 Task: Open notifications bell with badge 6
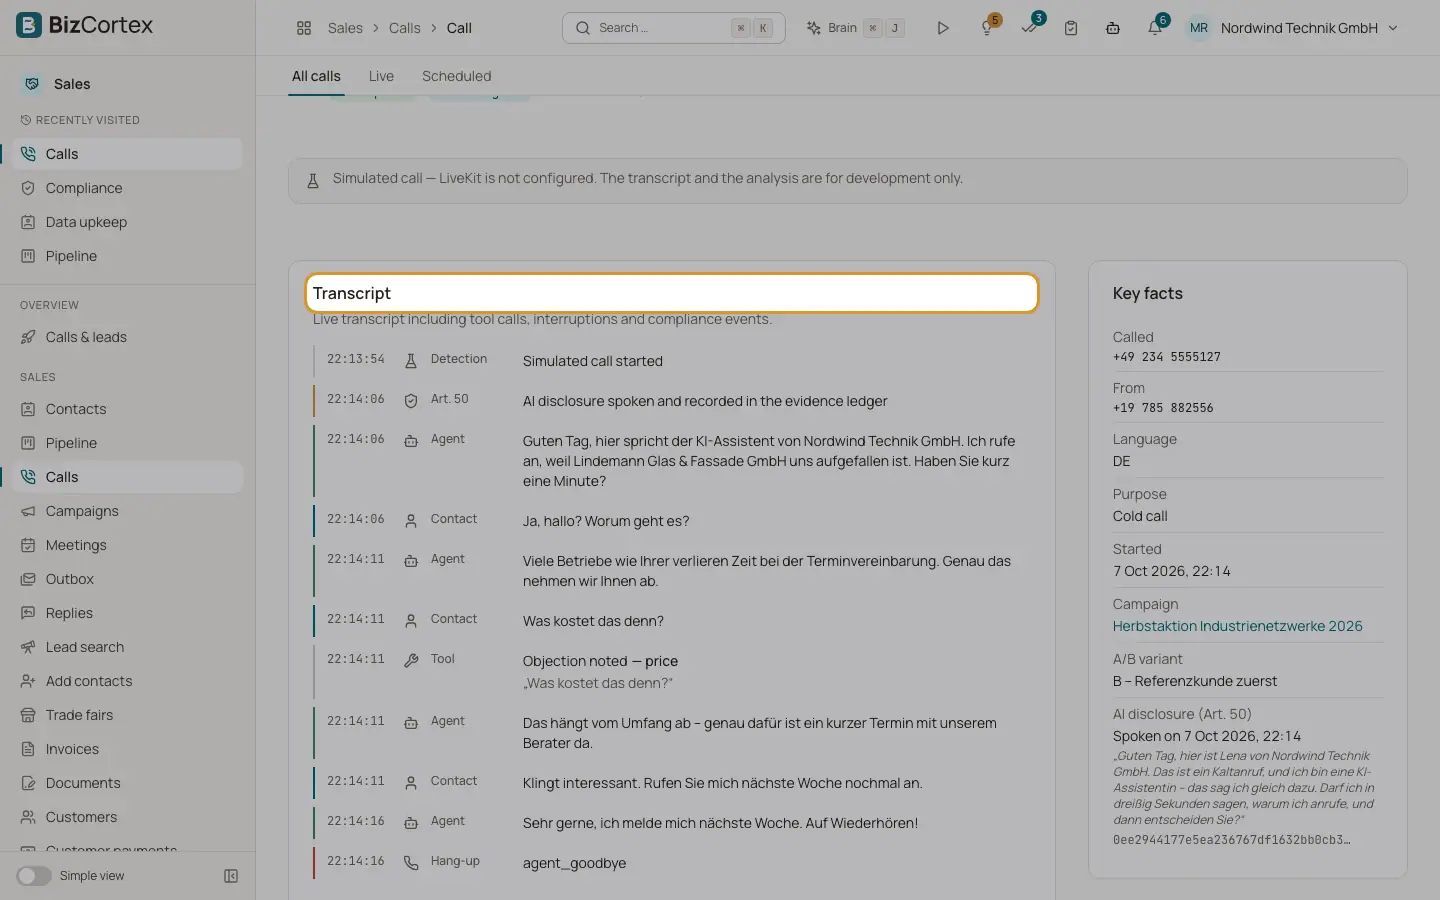tap(1156, 27)
